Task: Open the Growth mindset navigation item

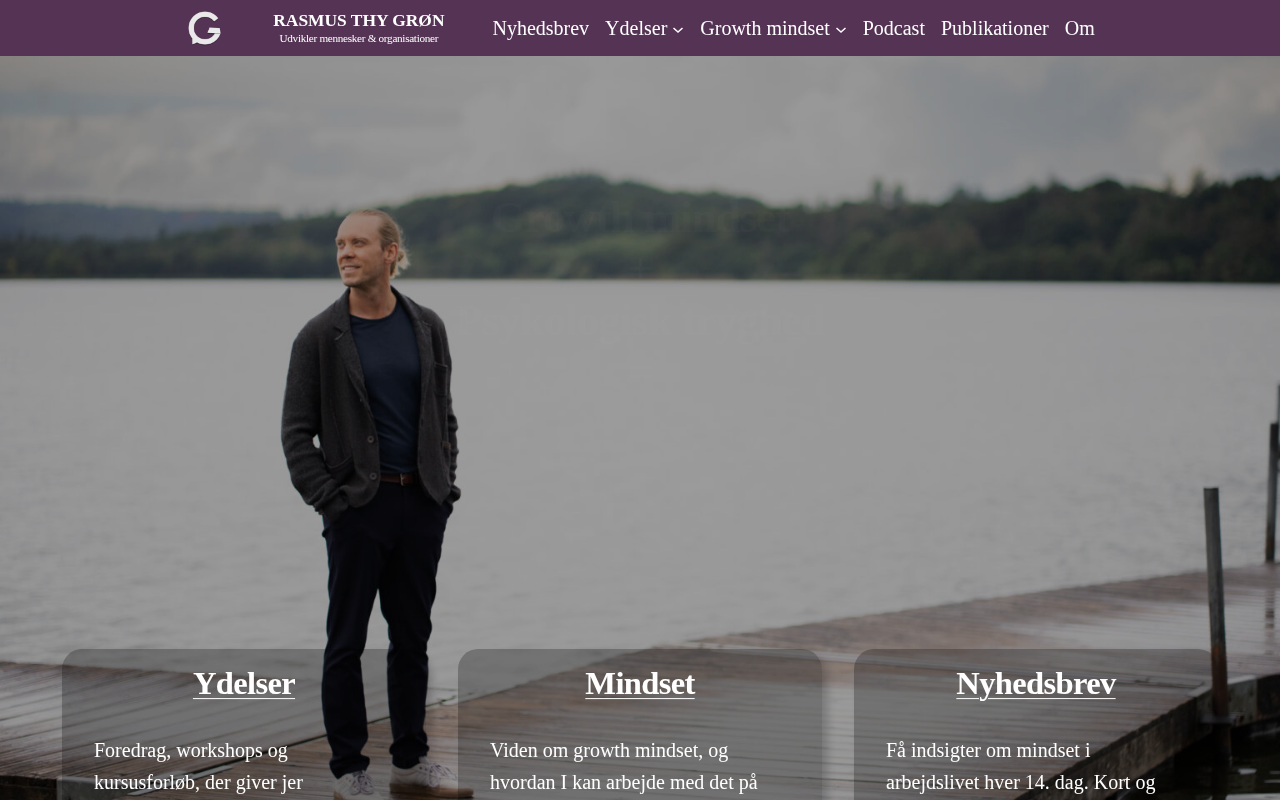Action: 765,28
